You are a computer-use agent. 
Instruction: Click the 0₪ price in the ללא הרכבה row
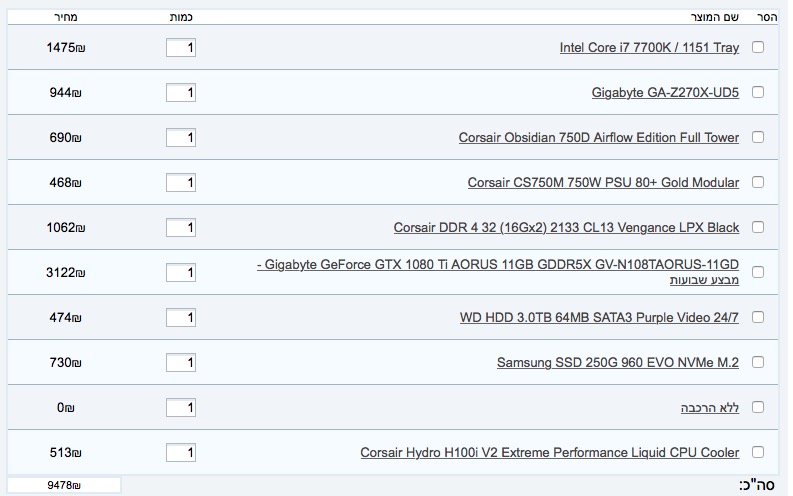(x=66, y=408)
